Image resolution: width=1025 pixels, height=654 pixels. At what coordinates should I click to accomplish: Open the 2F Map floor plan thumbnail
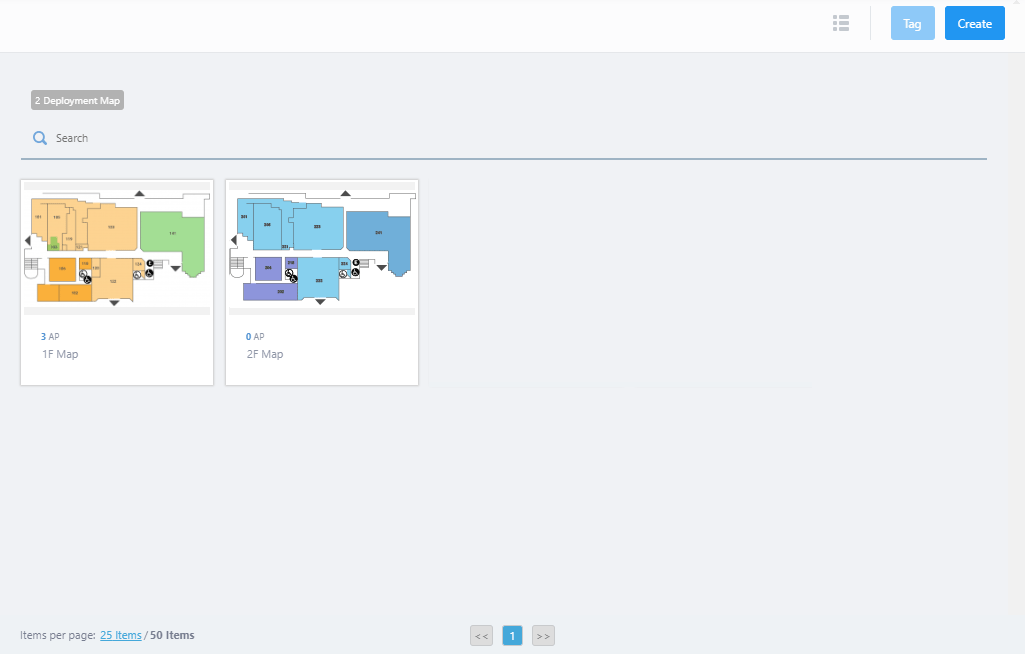(322, 249)
